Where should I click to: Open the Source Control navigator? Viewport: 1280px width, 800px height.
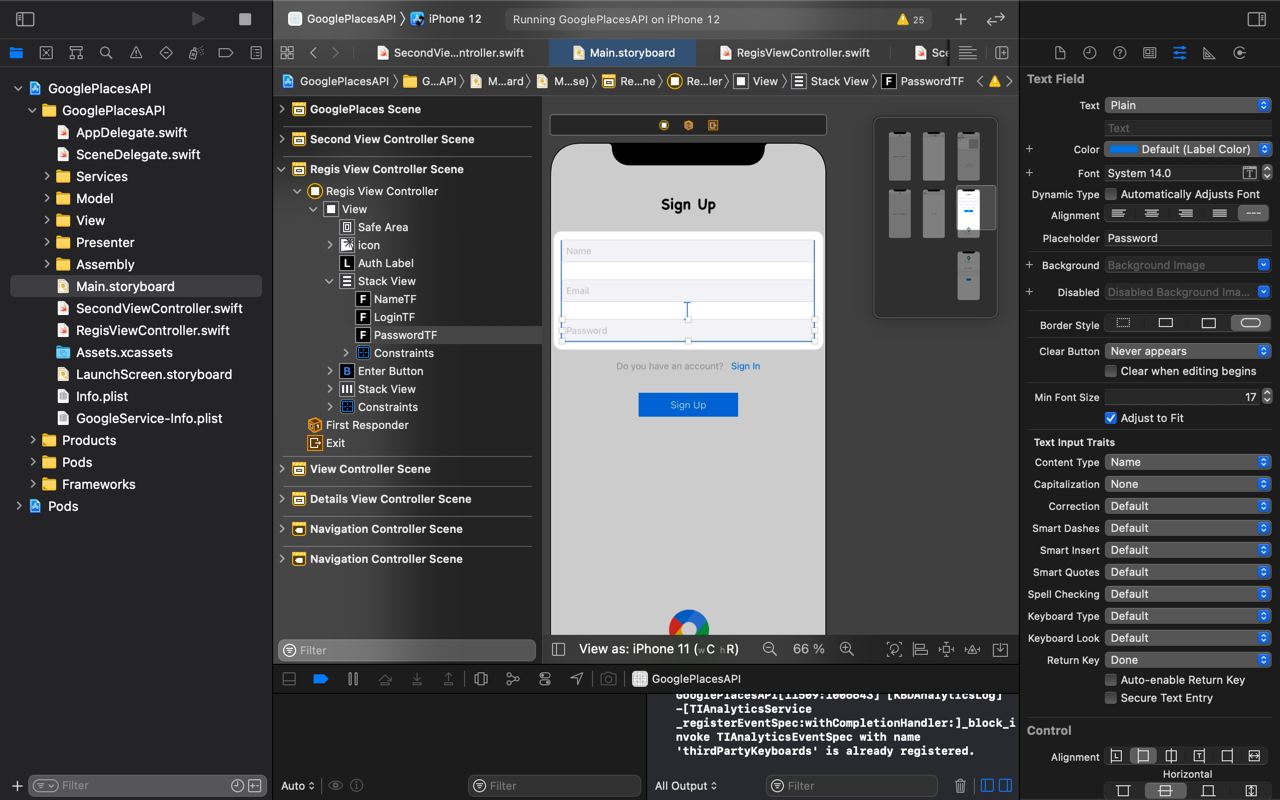pos(46,52)
